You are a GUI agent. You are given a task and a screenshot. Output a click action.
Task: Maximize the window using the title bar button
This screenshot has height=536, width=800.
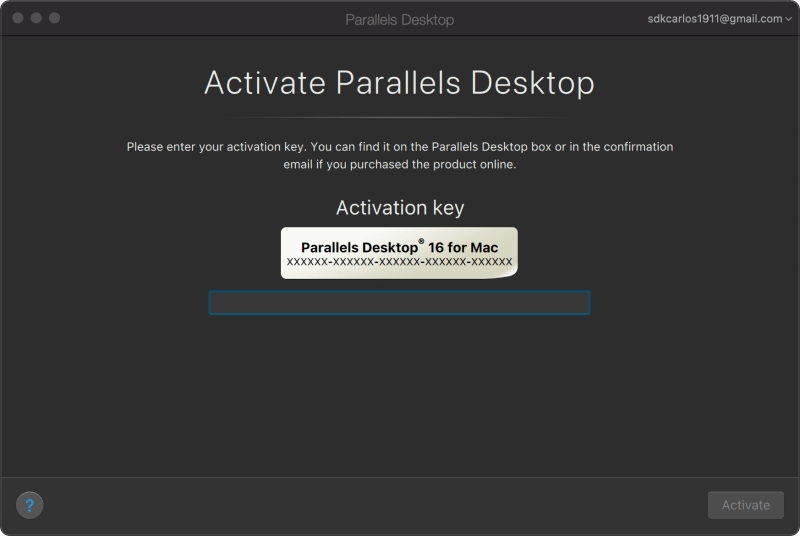[54, 18]
